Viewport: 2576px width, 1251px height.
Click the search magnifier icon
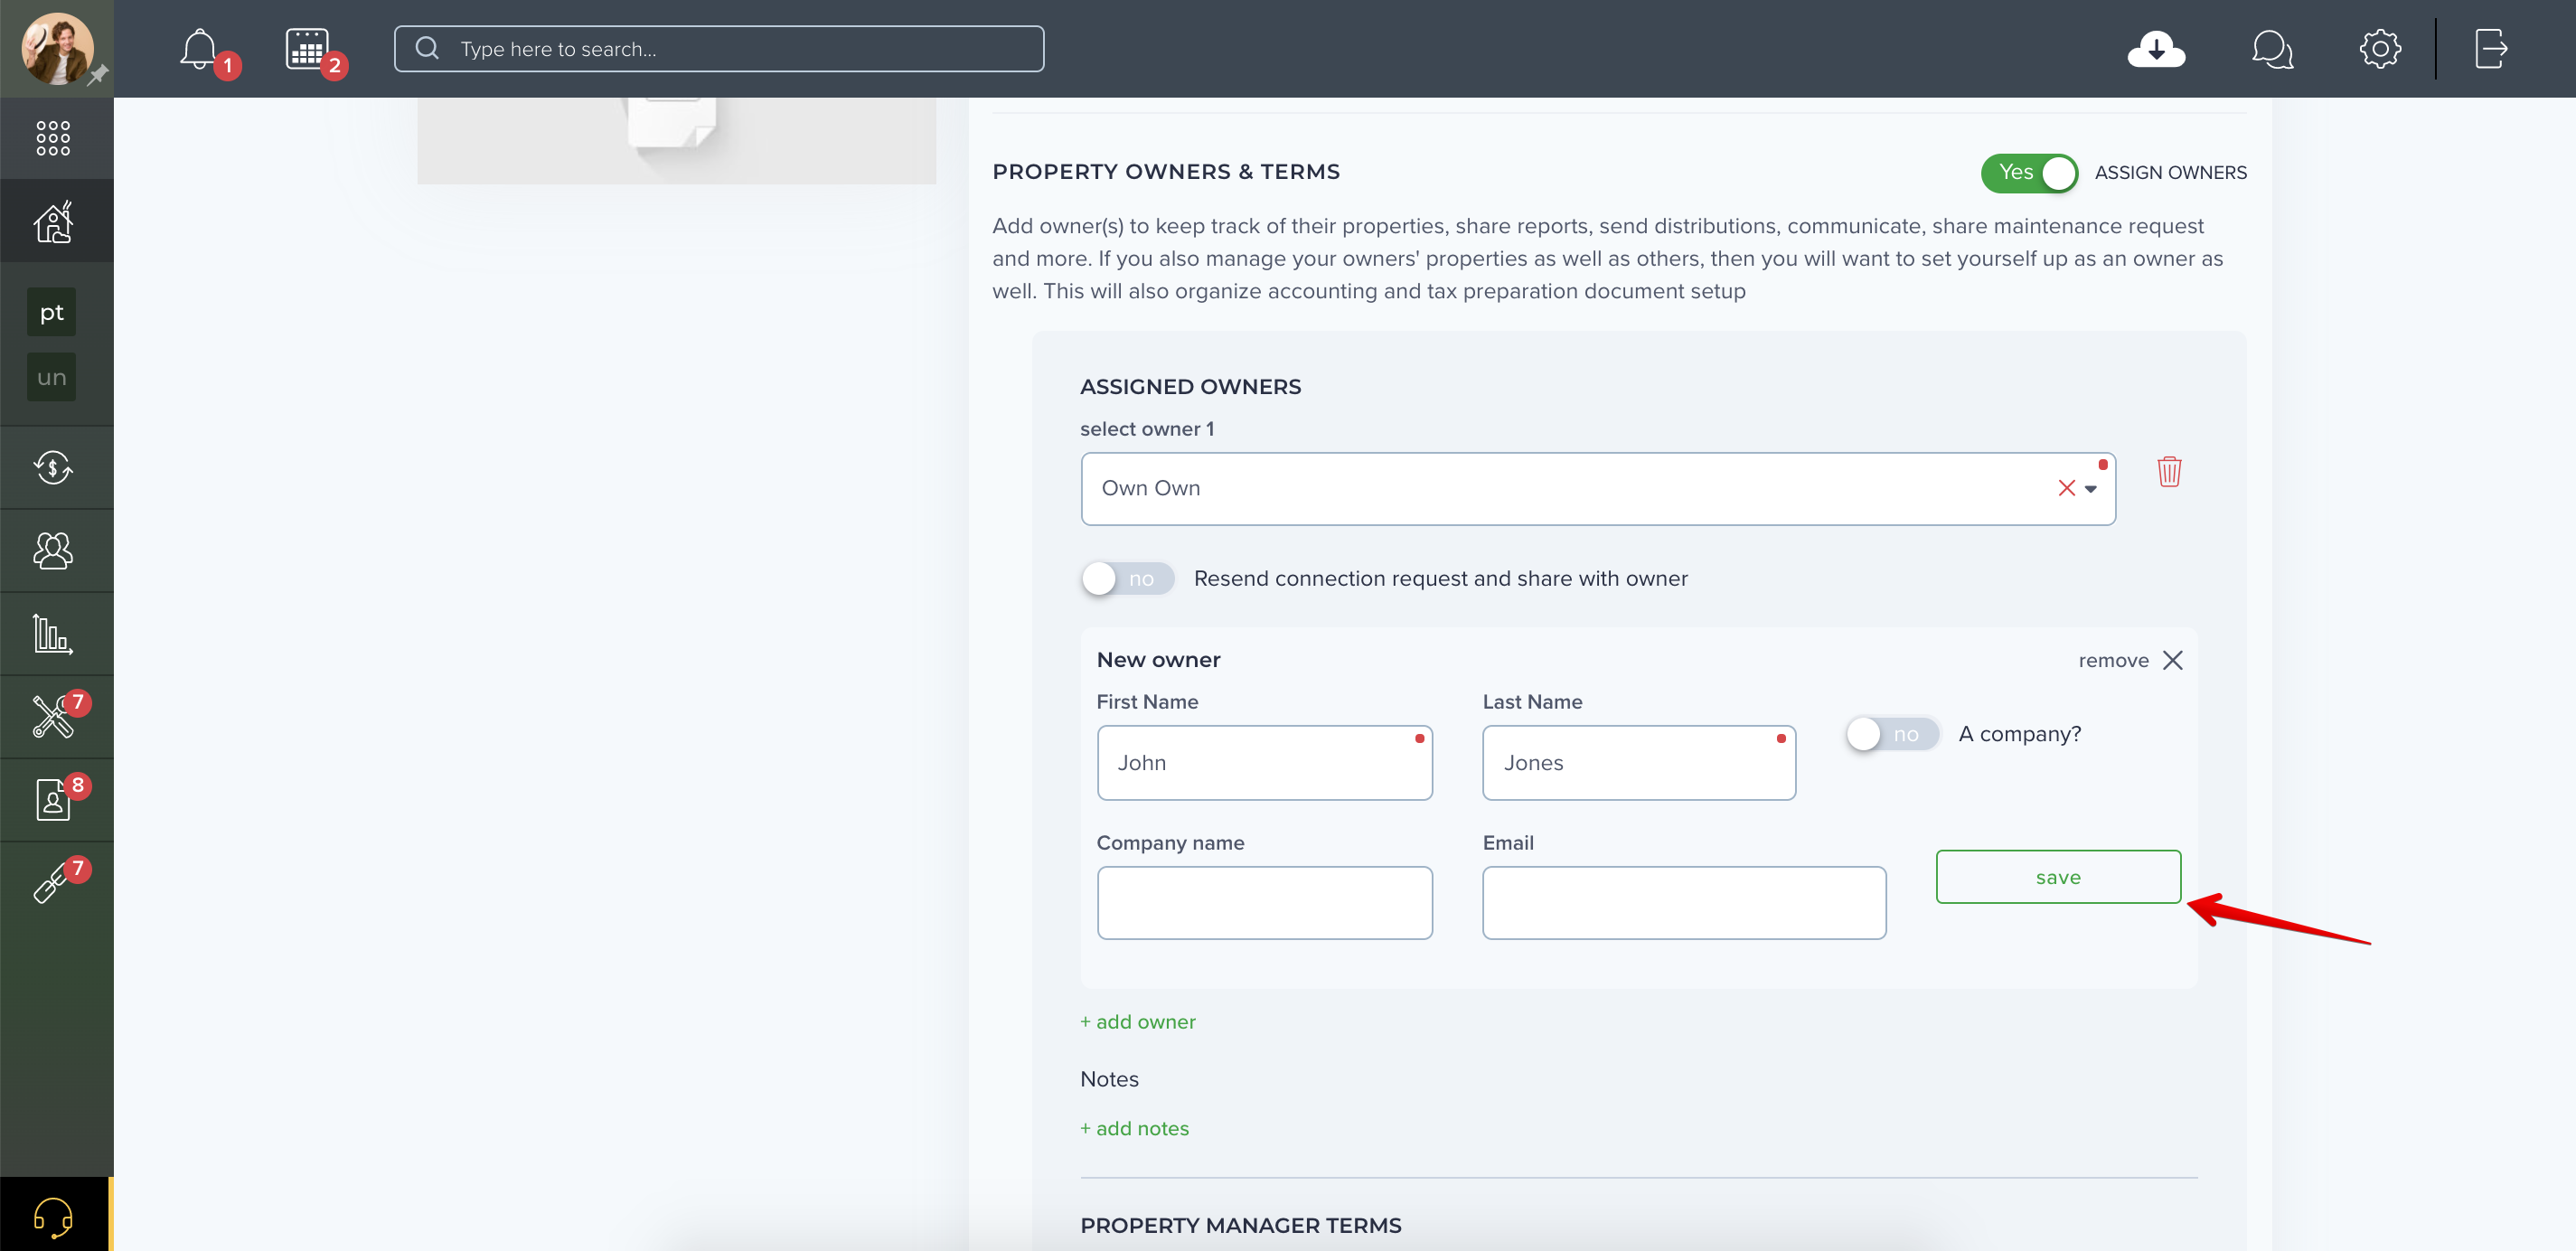click(x=427, y=48)
